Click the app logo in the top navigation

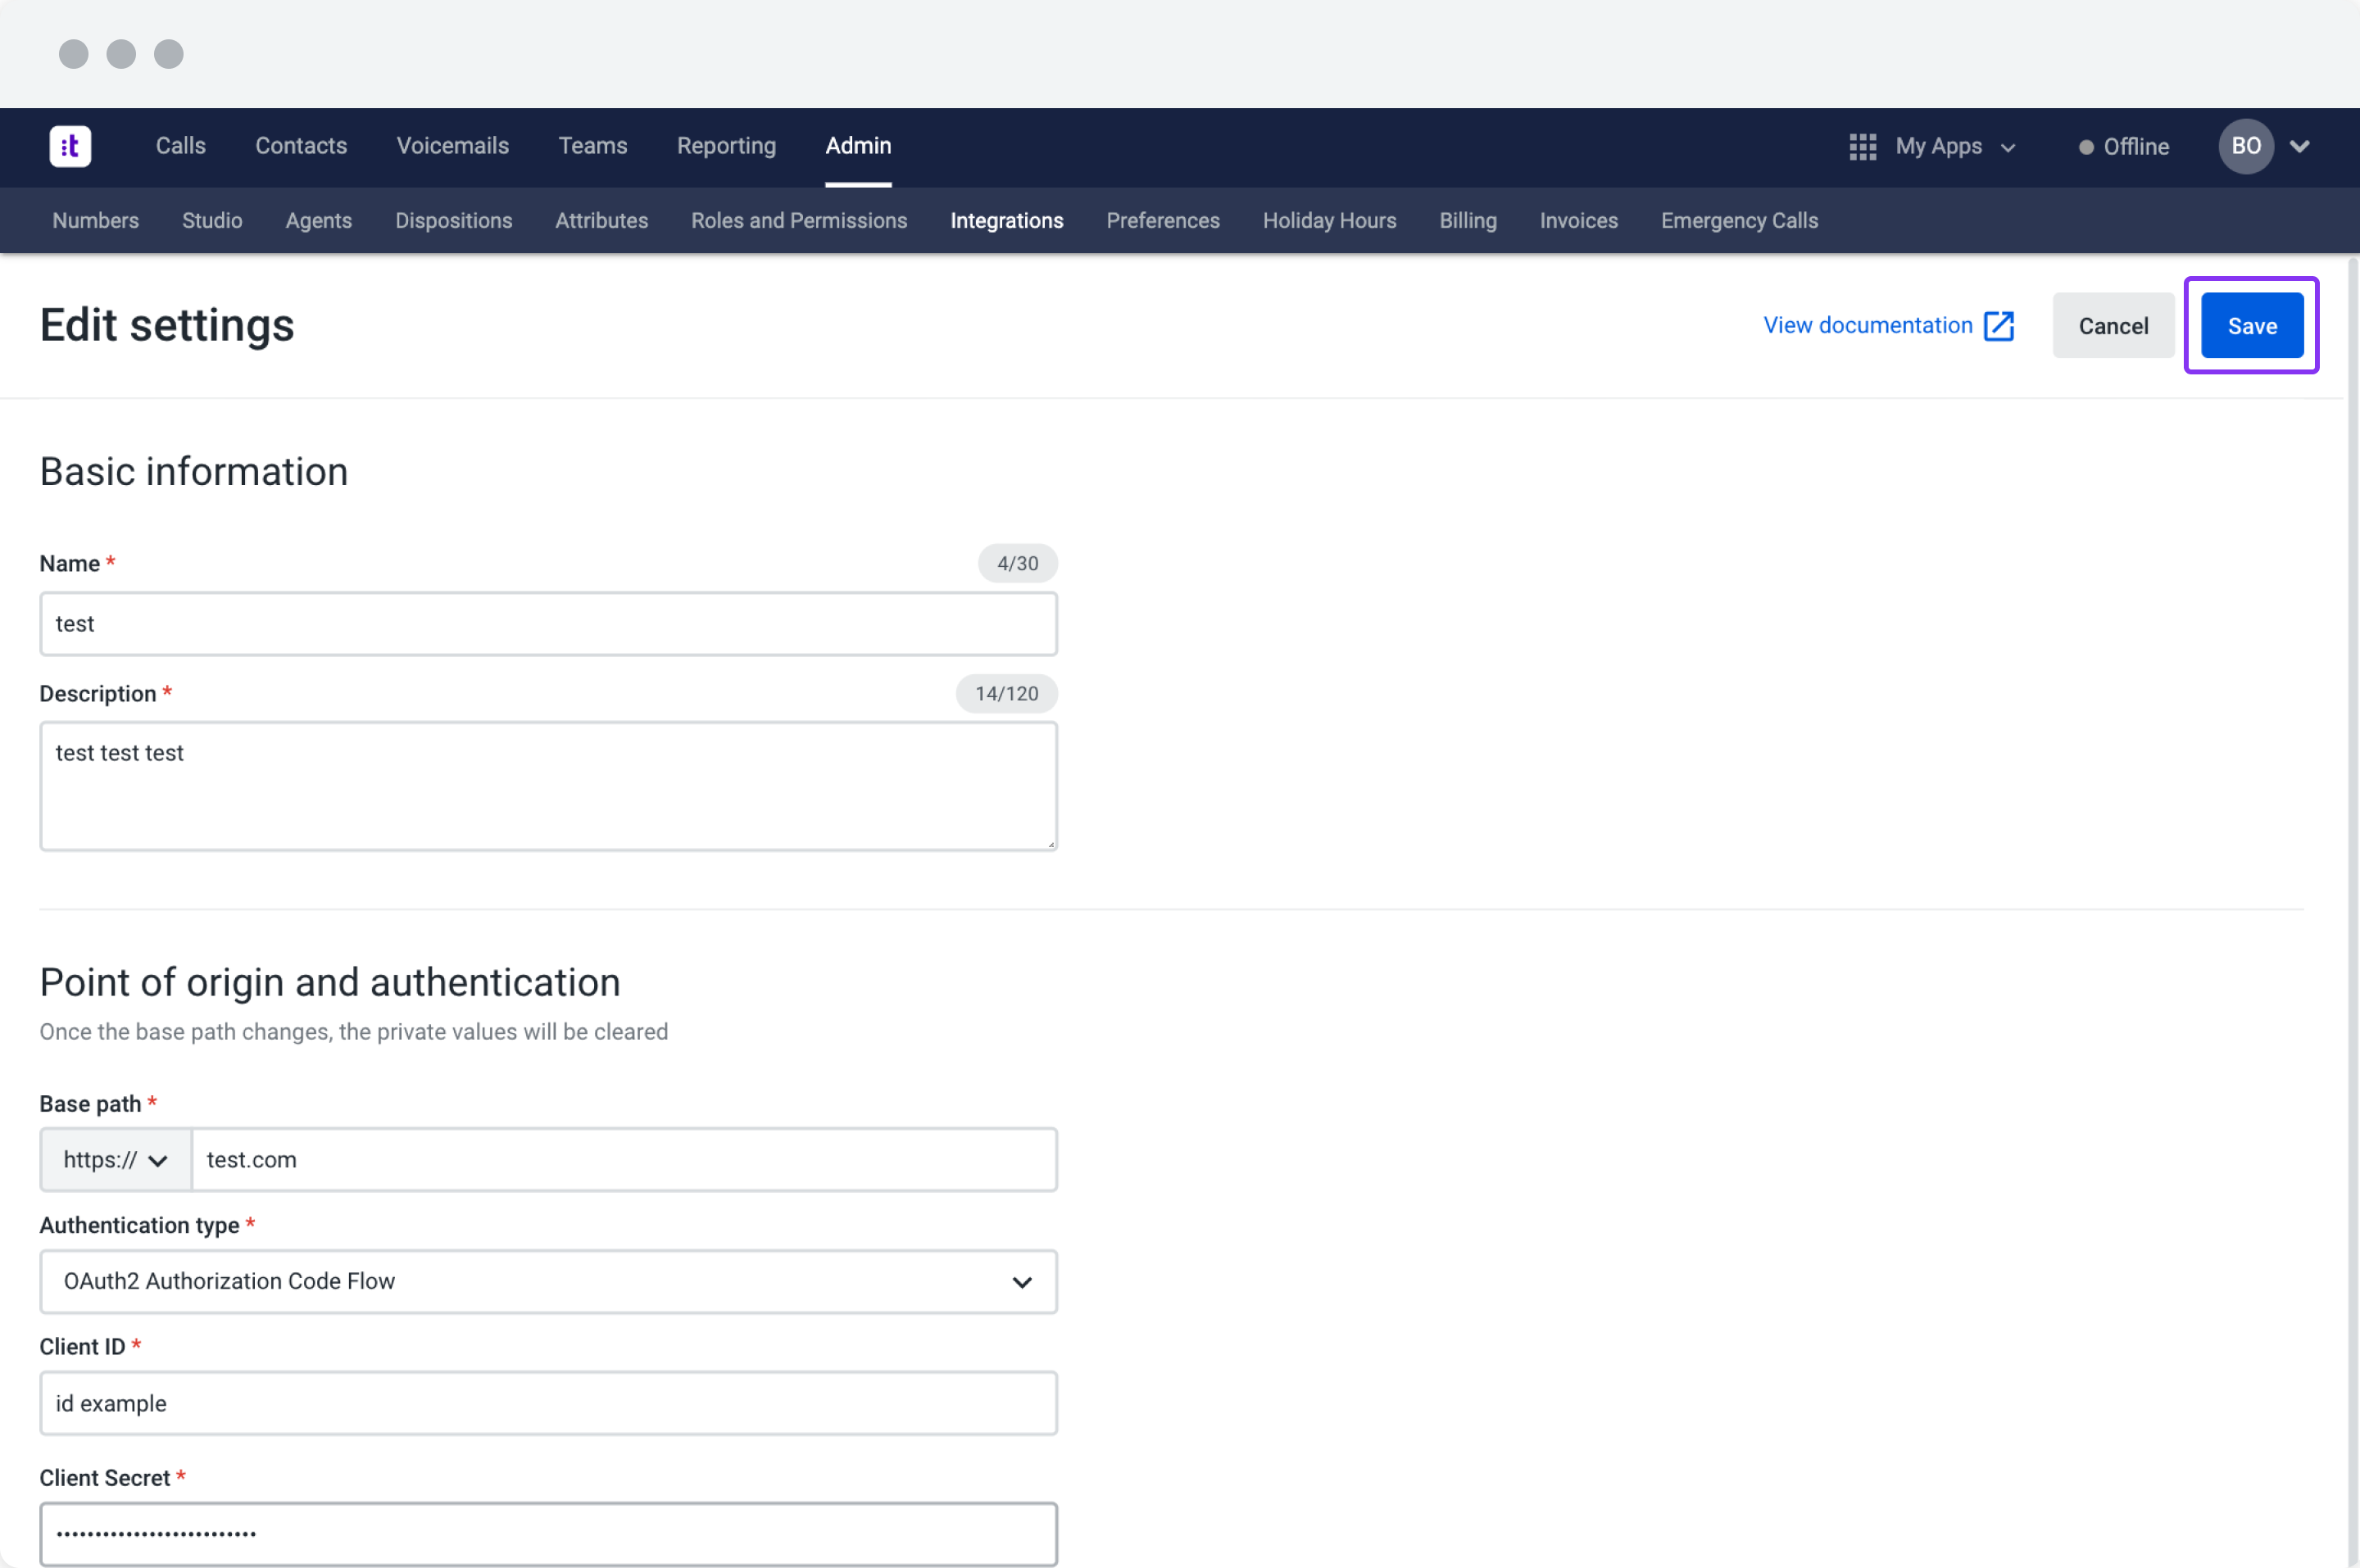(x=70, y=146)
